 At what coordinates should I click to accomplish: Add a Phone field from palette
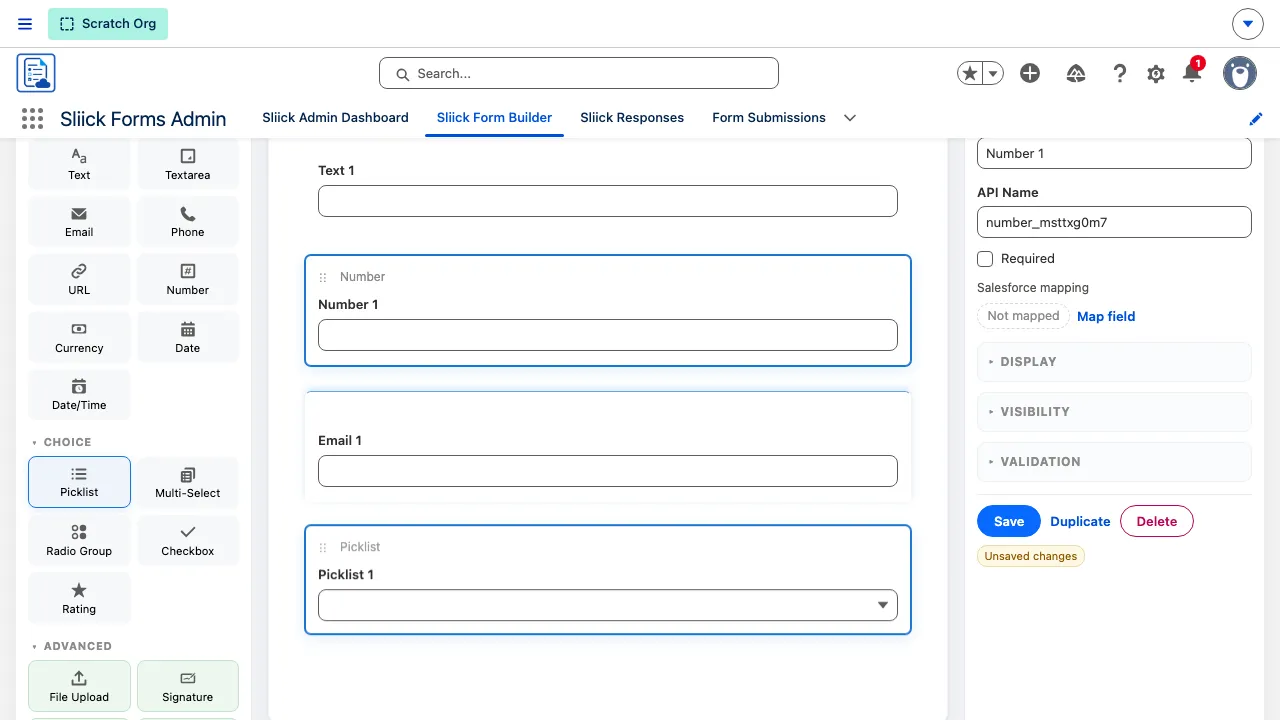tap(188, 222)
